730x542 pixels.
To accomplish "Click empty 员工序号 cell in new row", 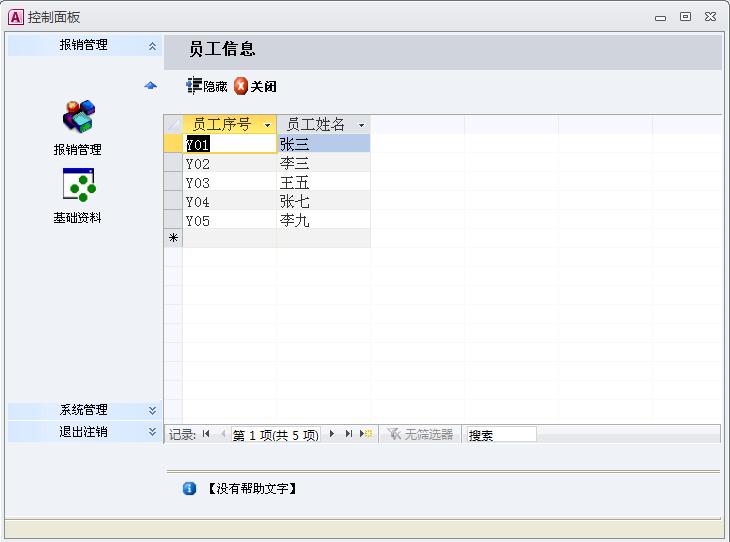I will (x=230, y=238).
